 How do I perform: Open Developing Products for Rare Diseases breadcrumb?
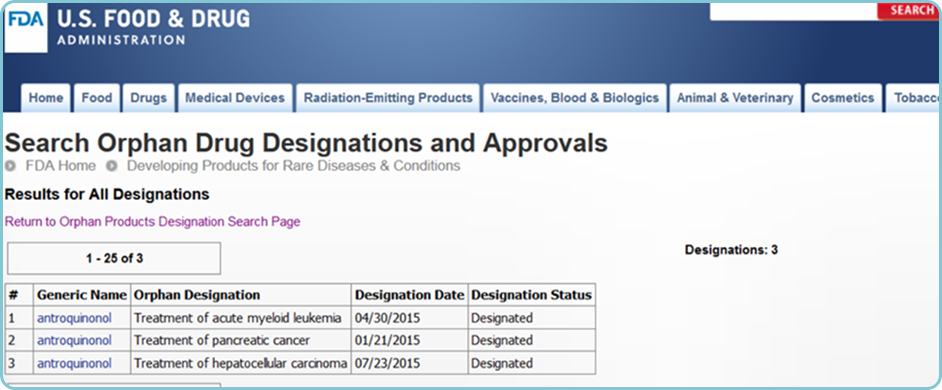294,166
